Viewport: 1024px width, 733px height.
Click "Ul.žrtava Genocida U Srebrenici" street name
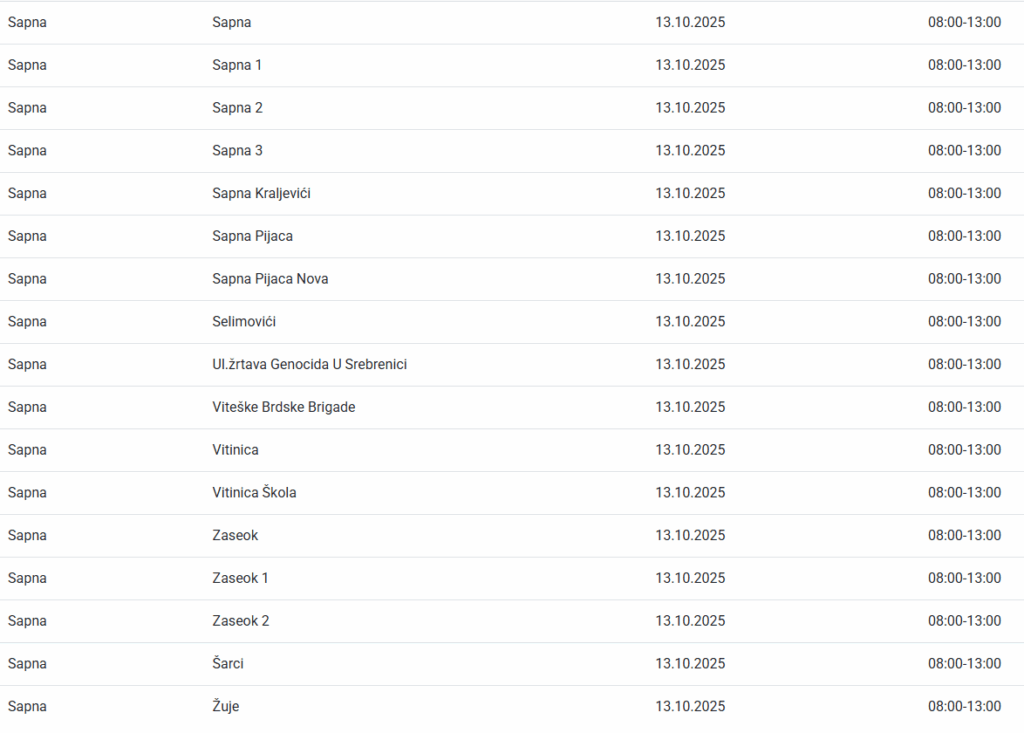[x=309, y=364]
